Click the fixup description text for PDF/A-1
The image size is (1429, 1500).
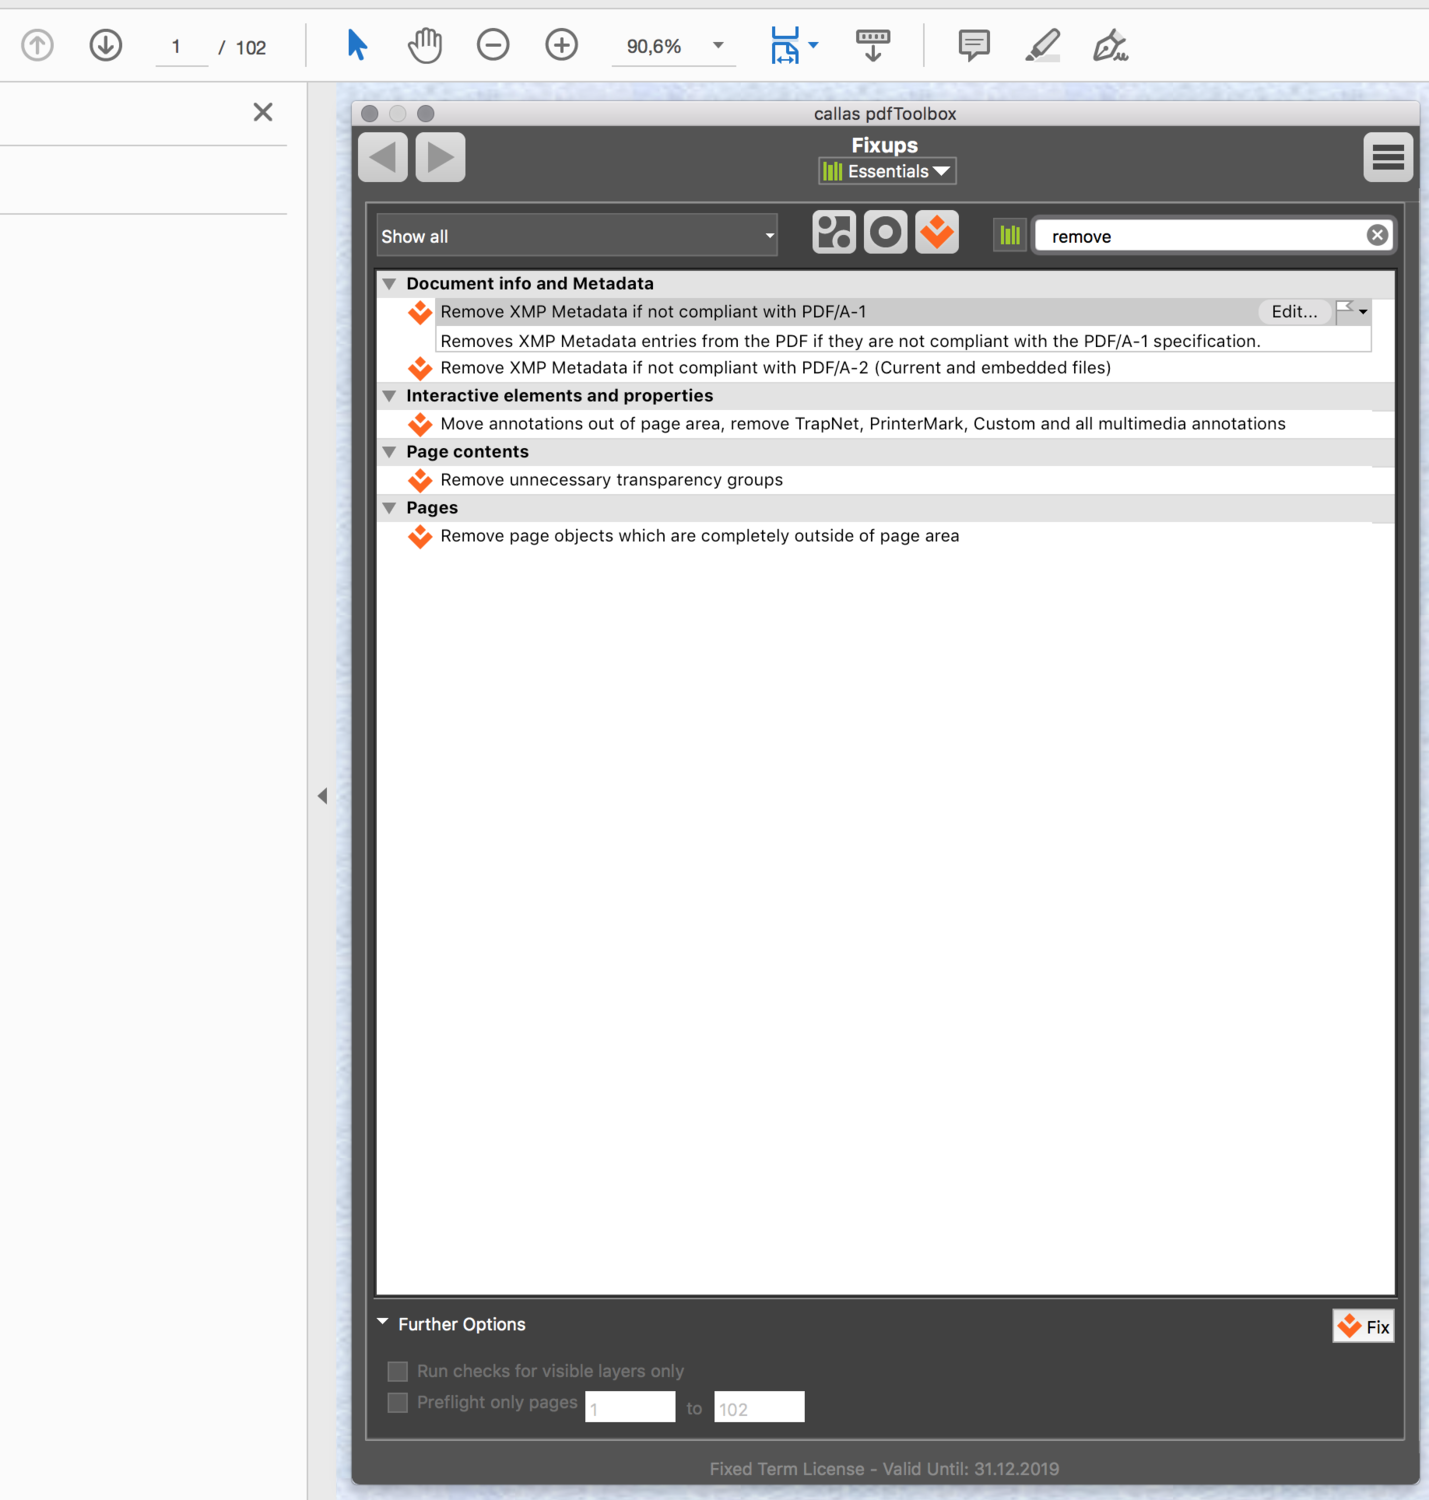850,341
